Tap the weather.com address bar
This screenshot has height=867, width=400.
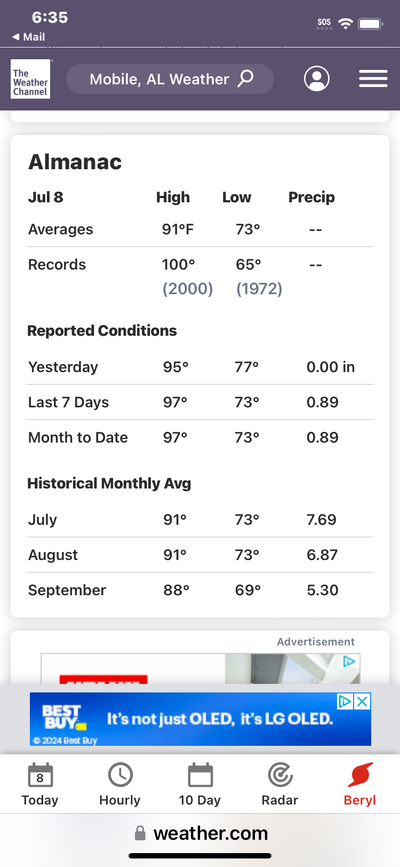[x=200, y=833]
